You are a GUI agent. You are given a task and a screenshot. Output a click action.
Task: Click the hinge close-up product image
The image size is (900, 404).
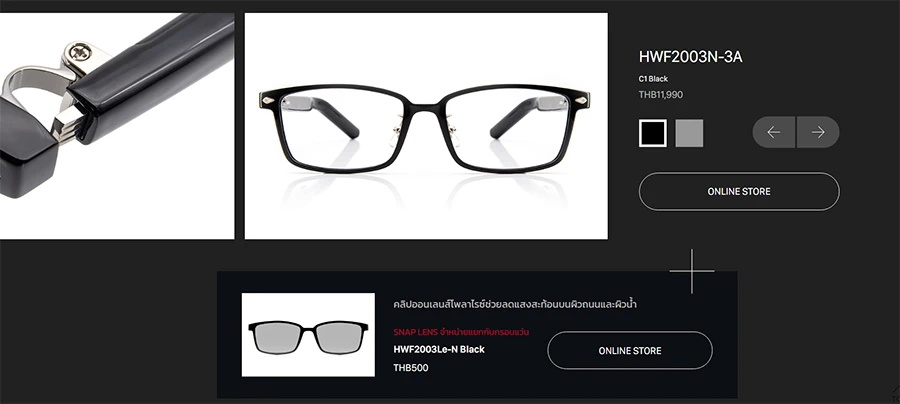[117, 126]
